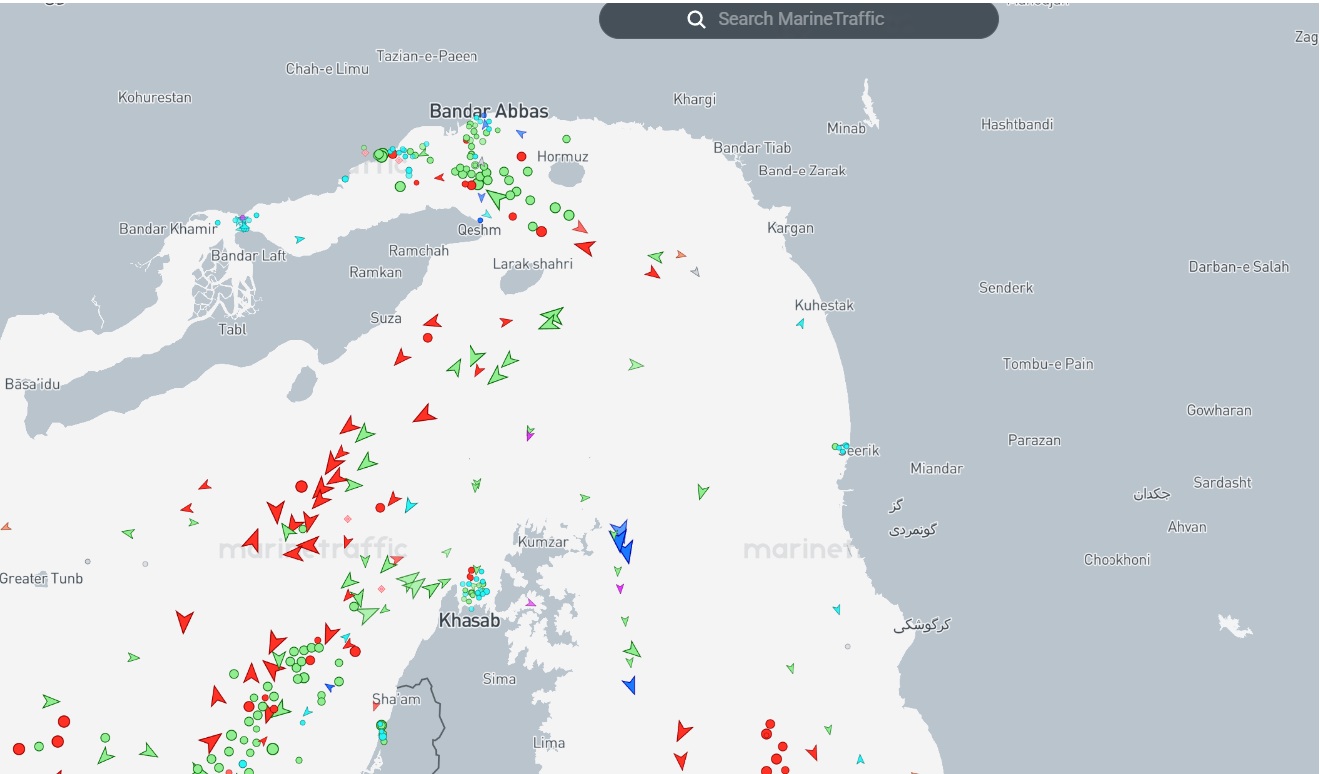The width and height of the screenshot is (1320, 774).
Task: Click the magnifying glass search icon
Action: click(x=696, y=19)
